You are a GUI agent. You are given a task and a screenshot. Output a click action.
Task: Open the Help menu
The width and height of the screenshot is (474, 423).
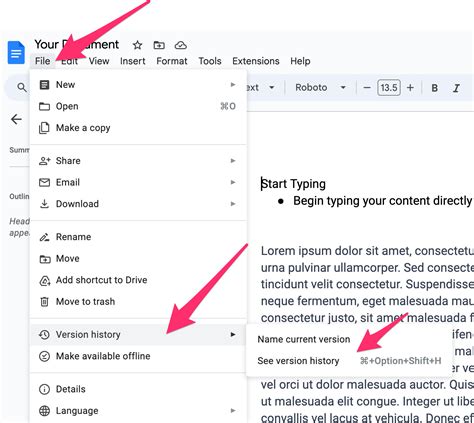[x=300, y=61]
